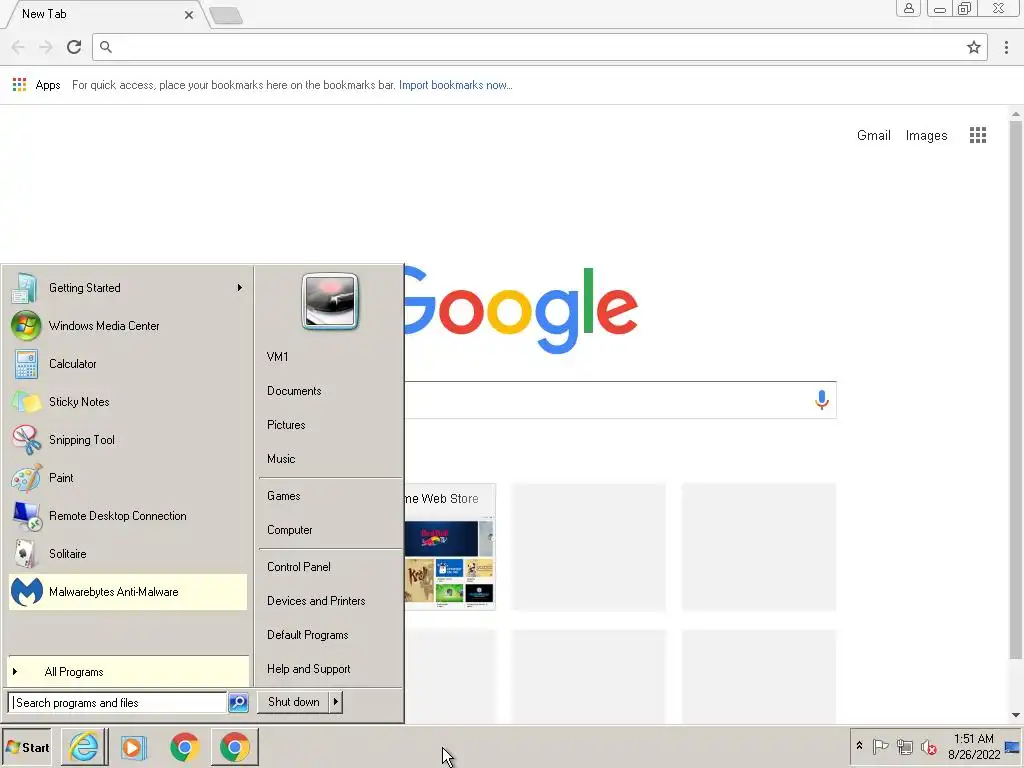
Task: Click Import bookmarks now link
Action: click(x=455, y=85)
